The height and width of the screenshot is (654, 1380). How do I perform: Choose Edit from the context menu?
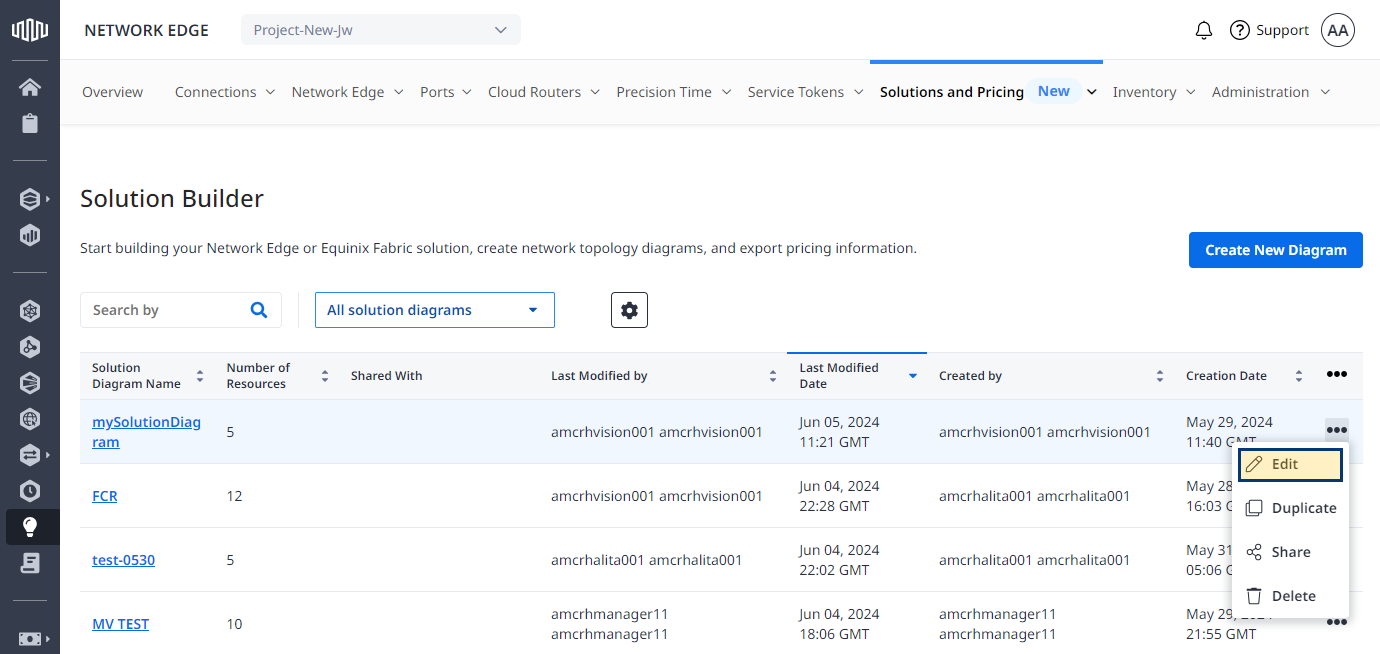(x=1290, y=465)
